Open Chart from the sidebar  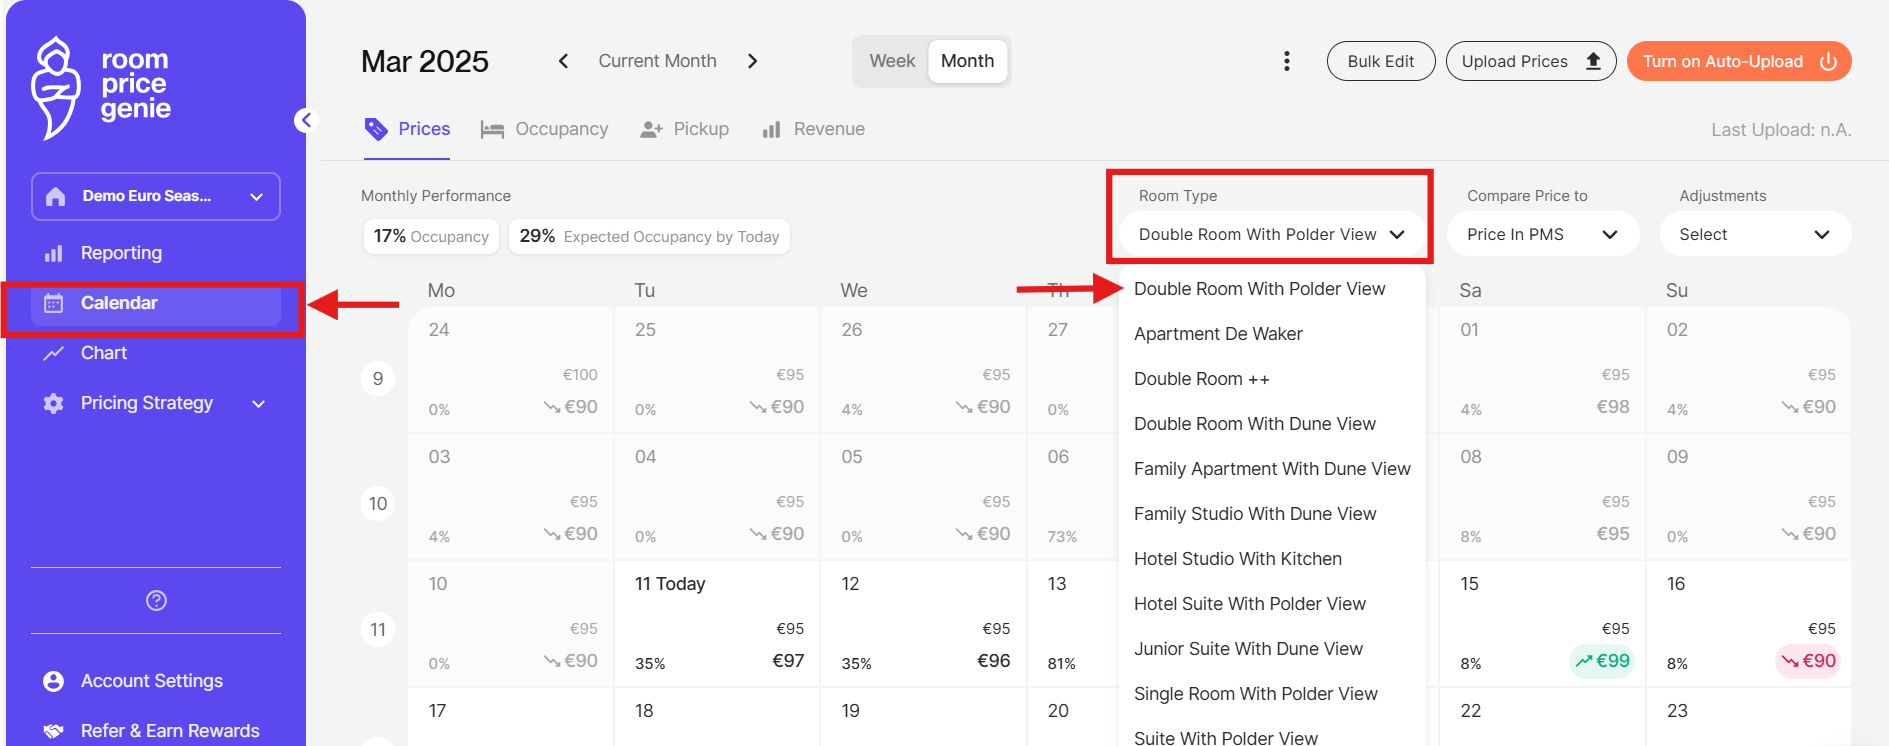pos(103,353)
